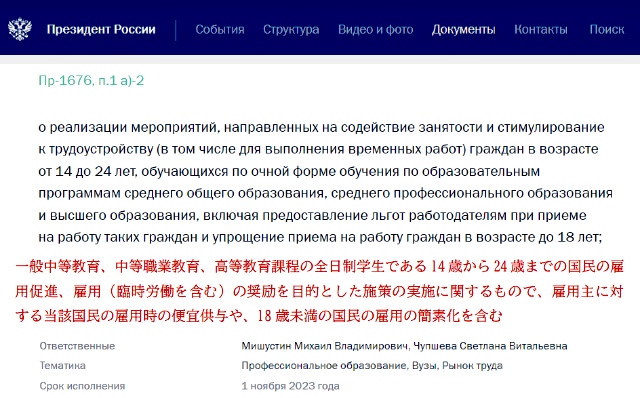Viewport: 640px width, 398px height.
Task: Open the Видео и фото section
Action: click(x=376, y=29)
